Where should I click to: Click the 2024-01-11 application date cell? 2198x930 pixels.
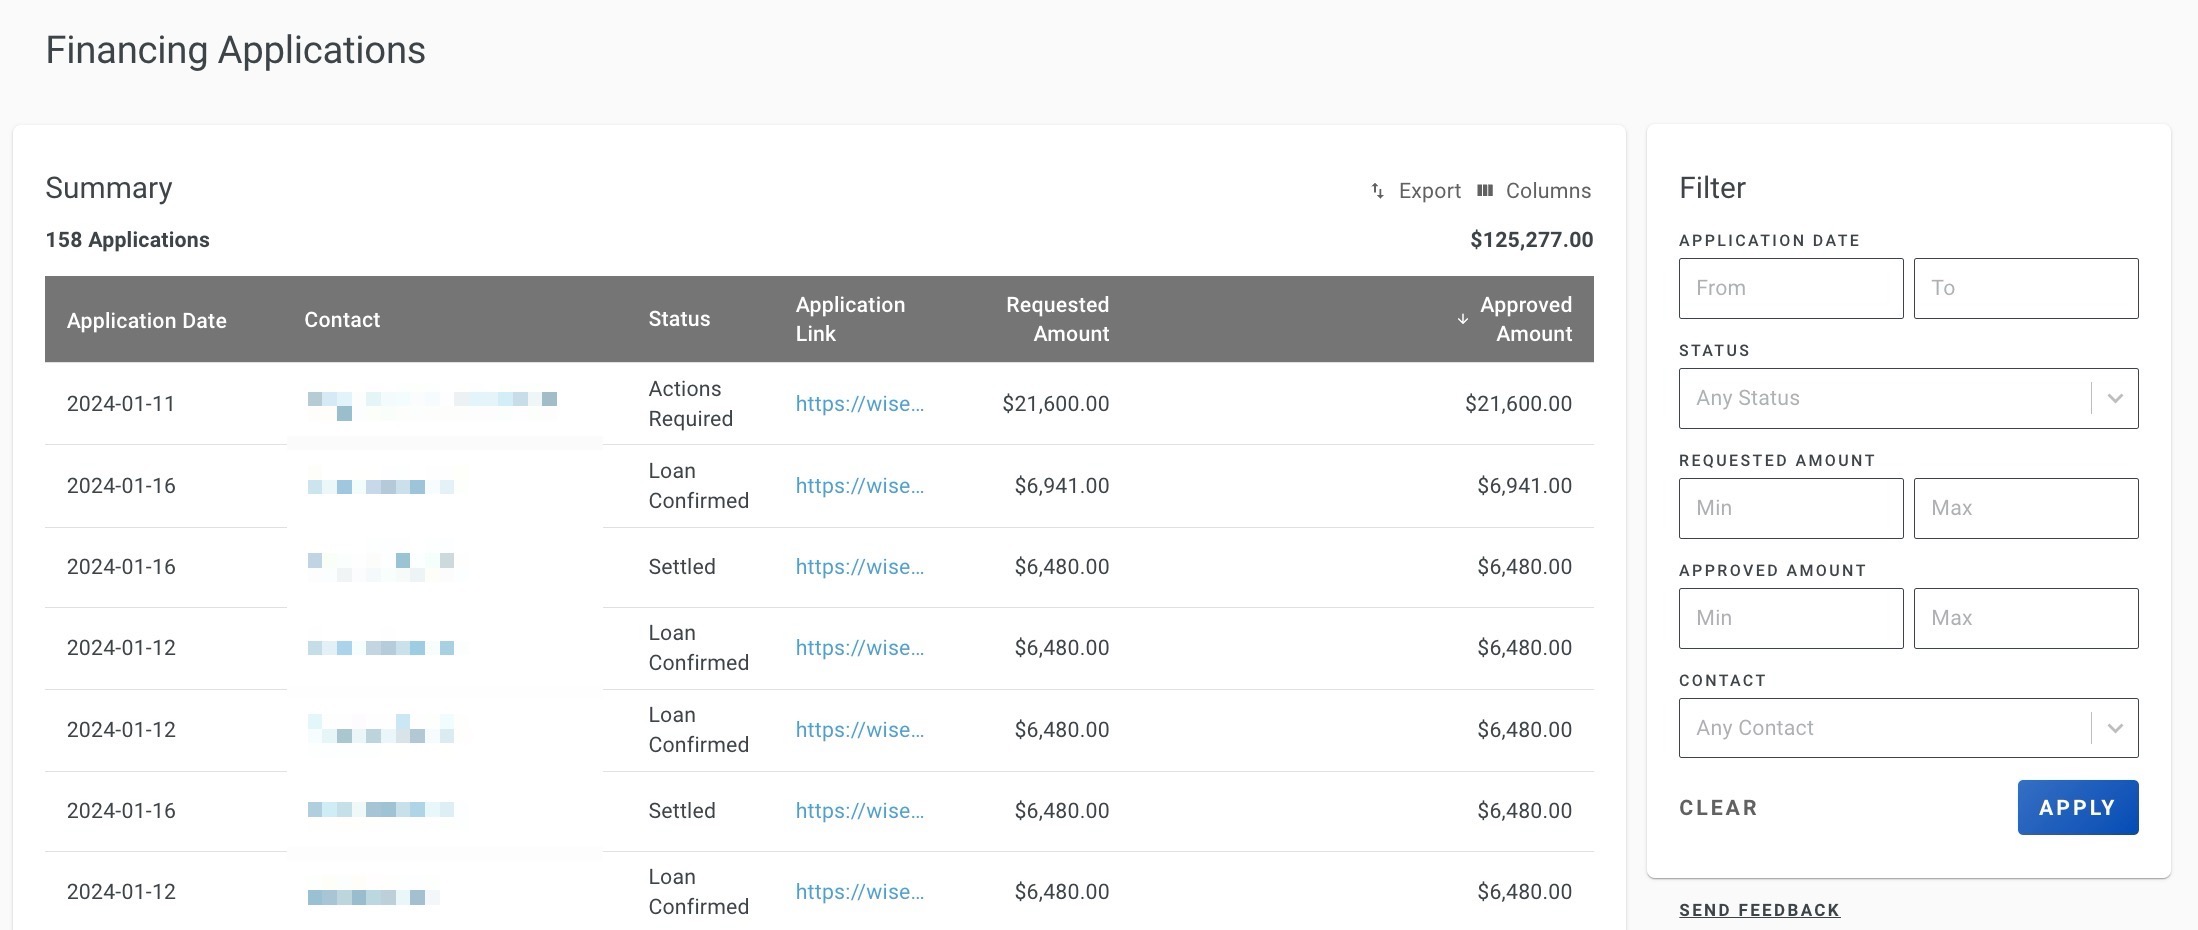point(121,404)
